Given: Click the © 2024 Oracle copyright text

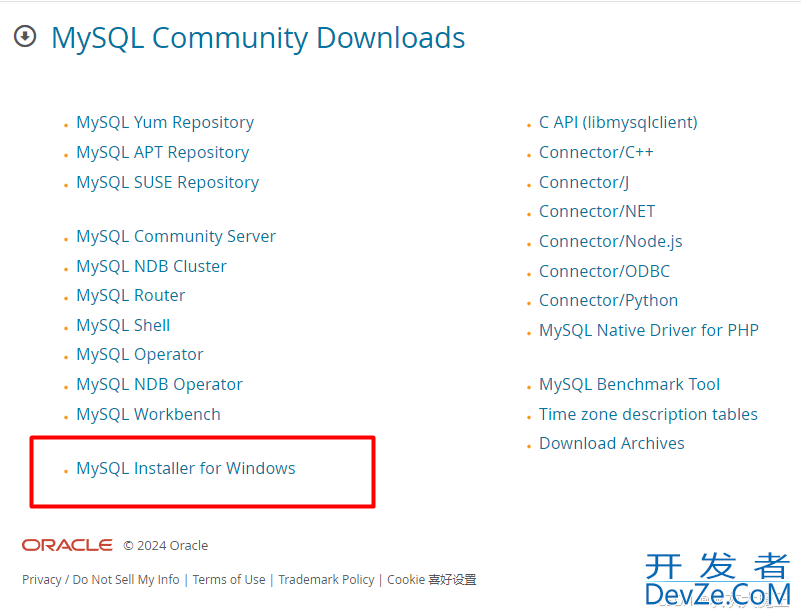Looking at the screenshot, I should tap(166, 546).
